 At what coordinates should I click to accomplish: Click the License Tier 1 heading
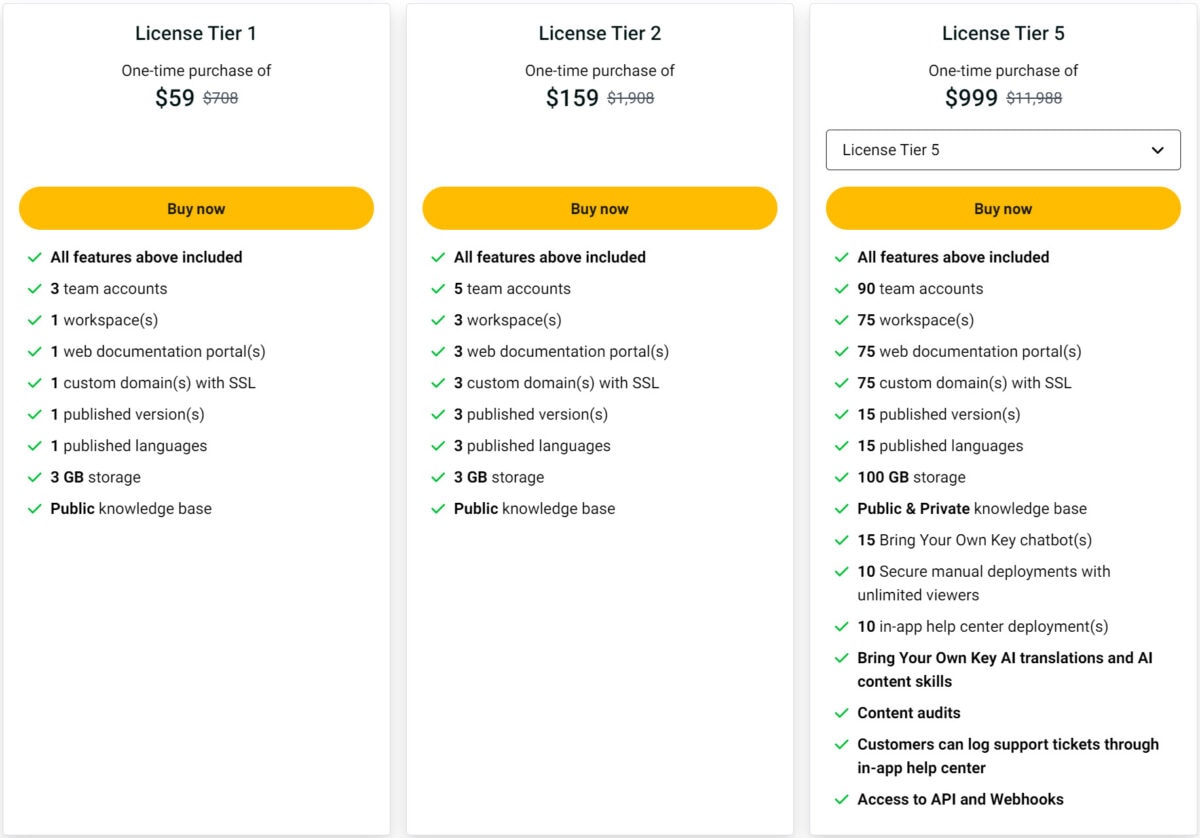click(196, 33)
